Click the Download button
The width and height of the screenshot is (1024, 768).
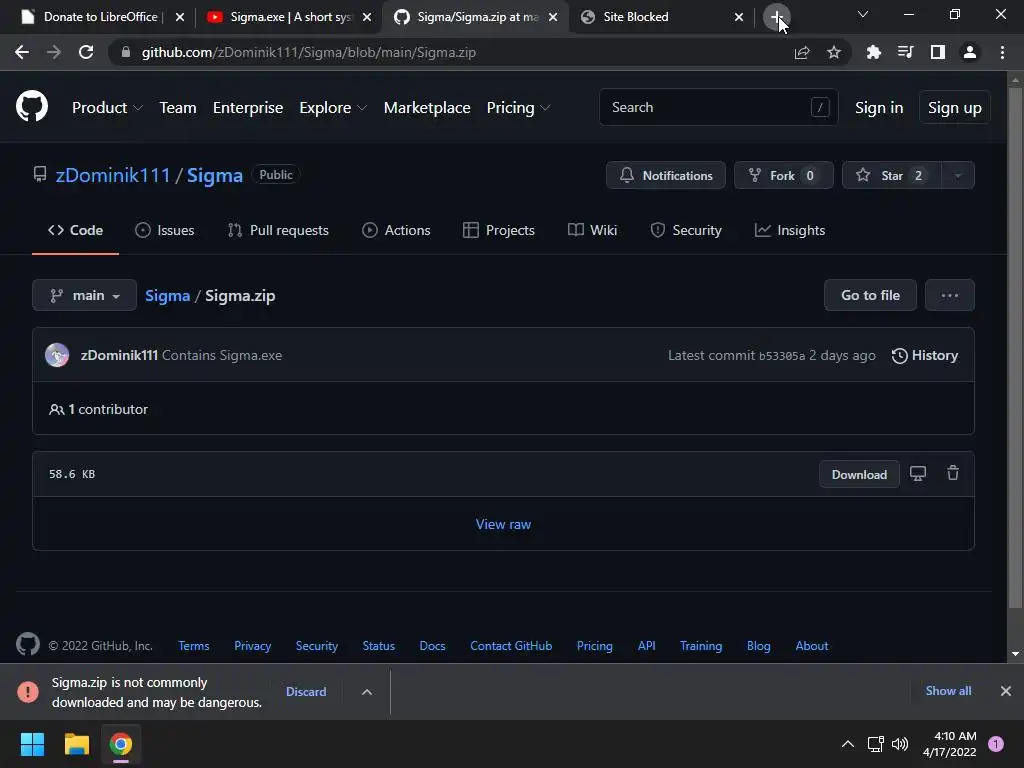pos(859,474)
